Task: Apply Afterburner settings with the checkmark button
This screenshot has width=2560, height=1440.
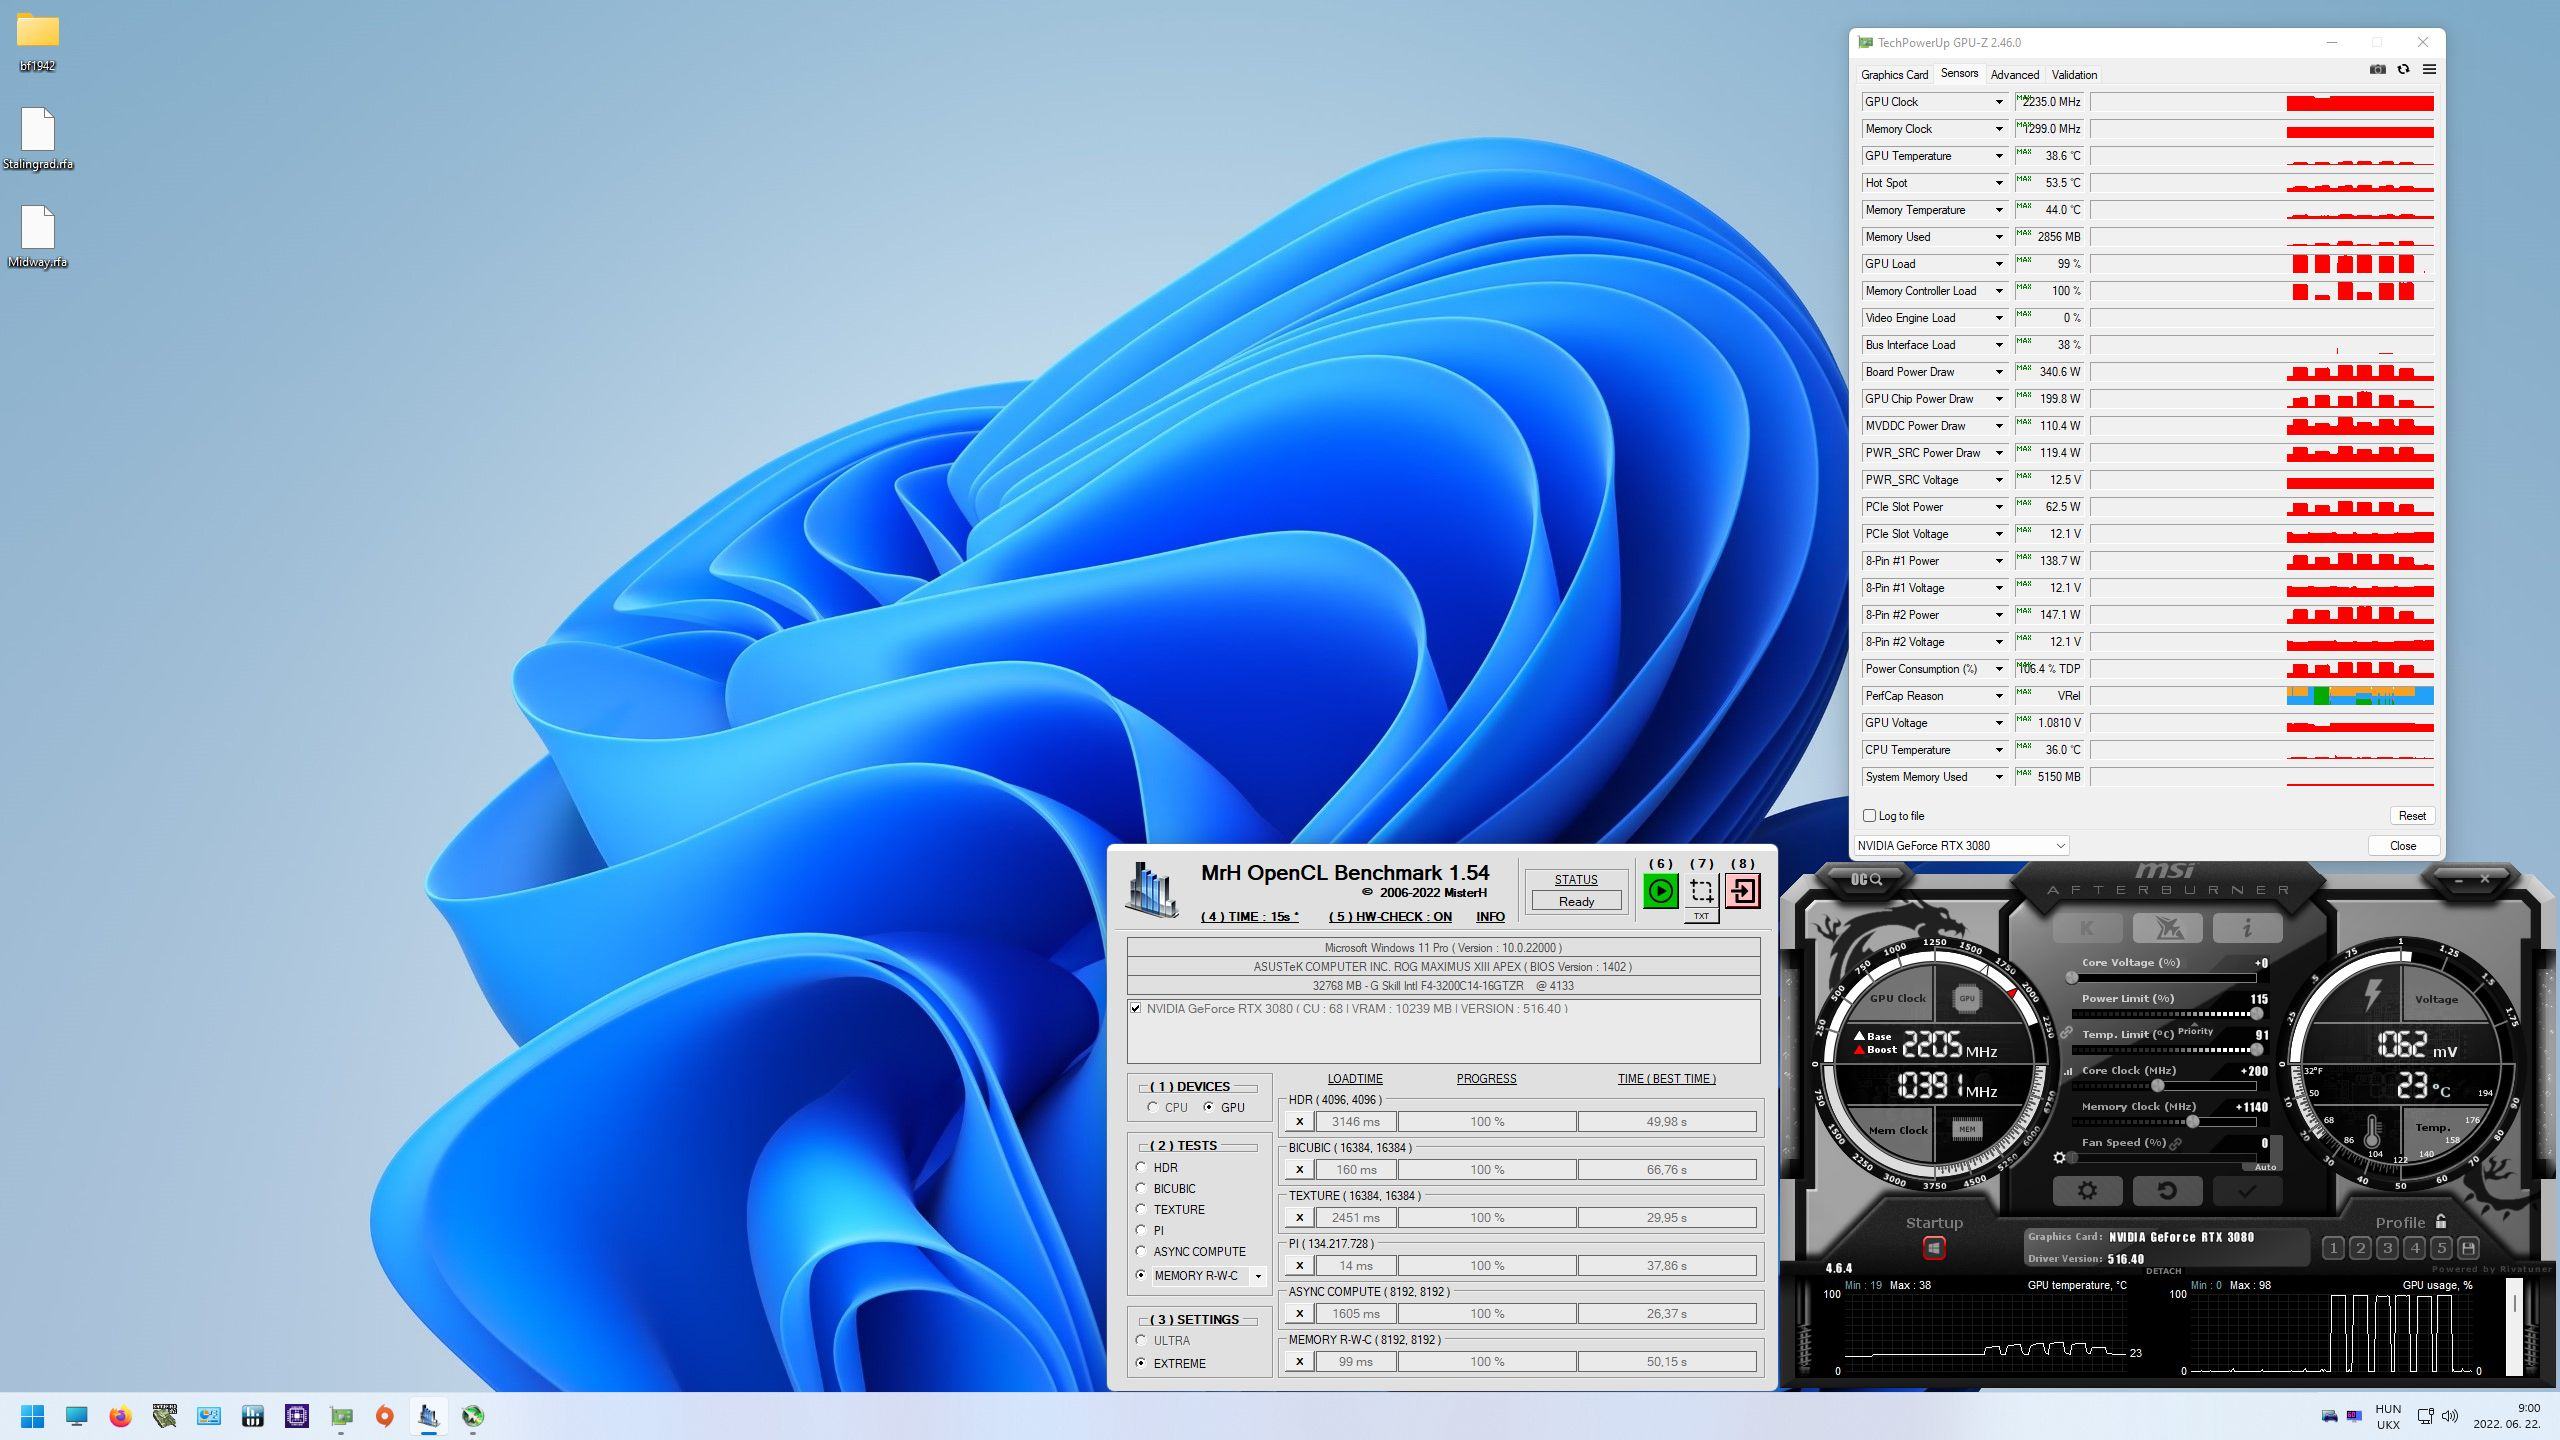Action: [2247, 1191]
